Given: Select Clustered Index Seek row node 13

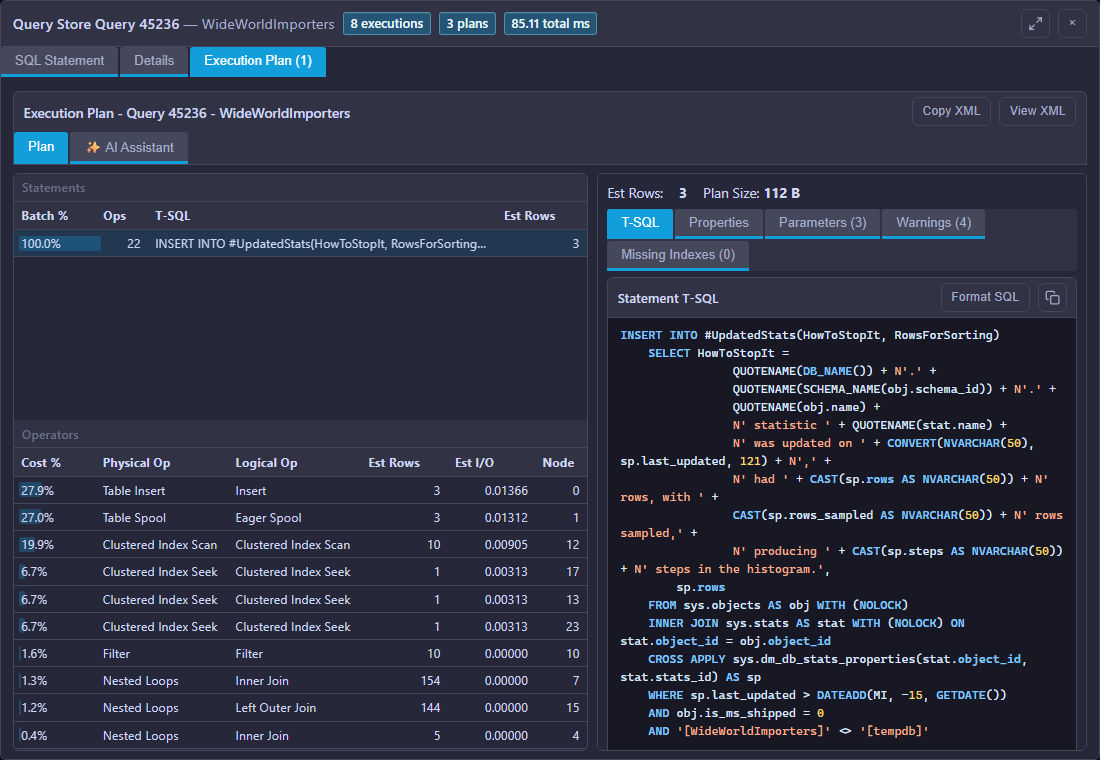Looking at the screenshot, I should click(300, 599).
